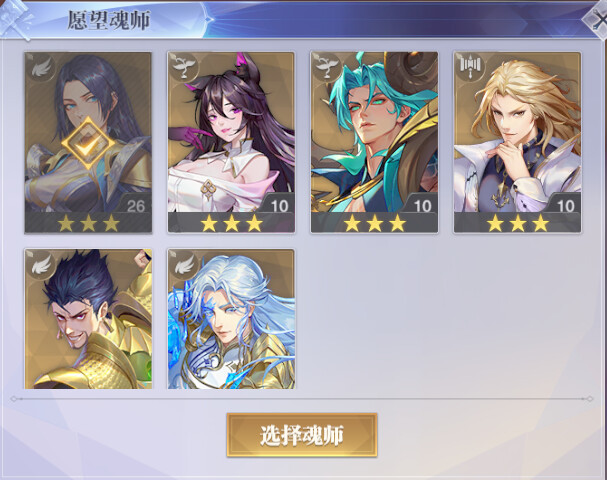607x480 pixels.
Task: Click the 选择魂师 confirm button
Action: point(302,435)
